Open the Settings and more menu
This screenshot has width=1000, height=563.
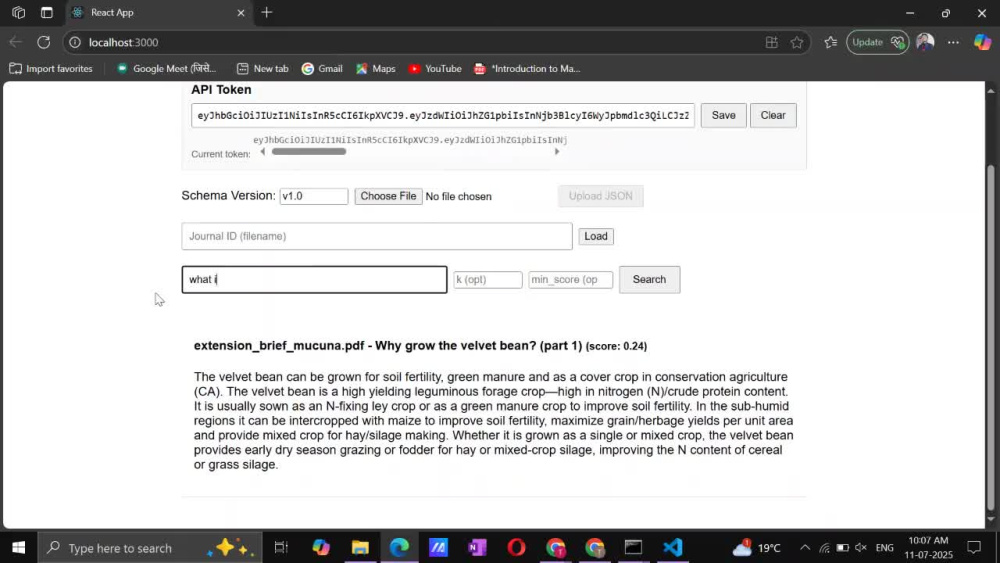(x=953, y=42)
